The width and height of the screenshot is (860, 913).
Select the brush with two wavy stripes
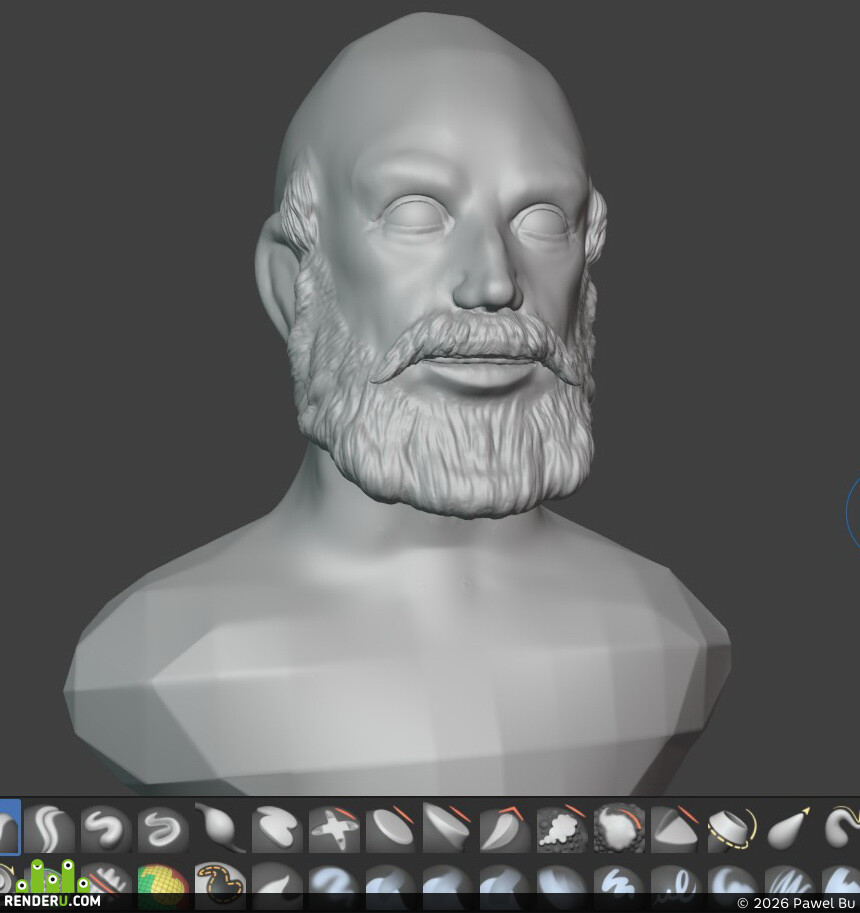[49, 827]
